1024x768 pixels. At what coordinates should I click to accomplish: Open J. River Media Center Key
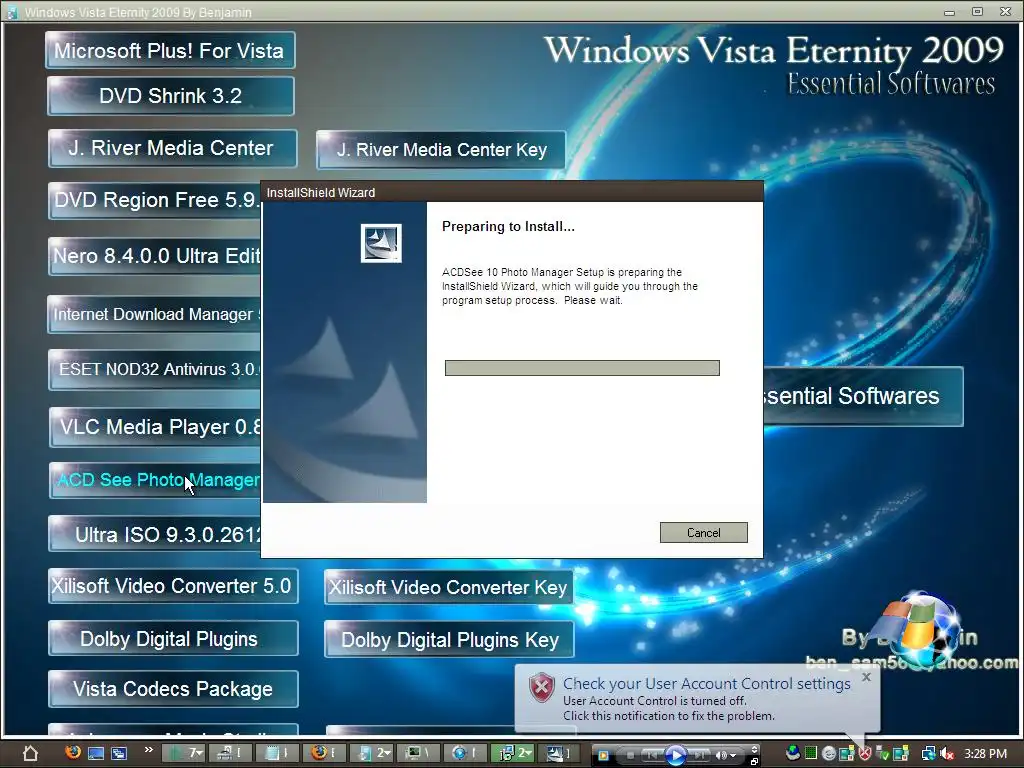pyautogui.click(x=441, y=150)
